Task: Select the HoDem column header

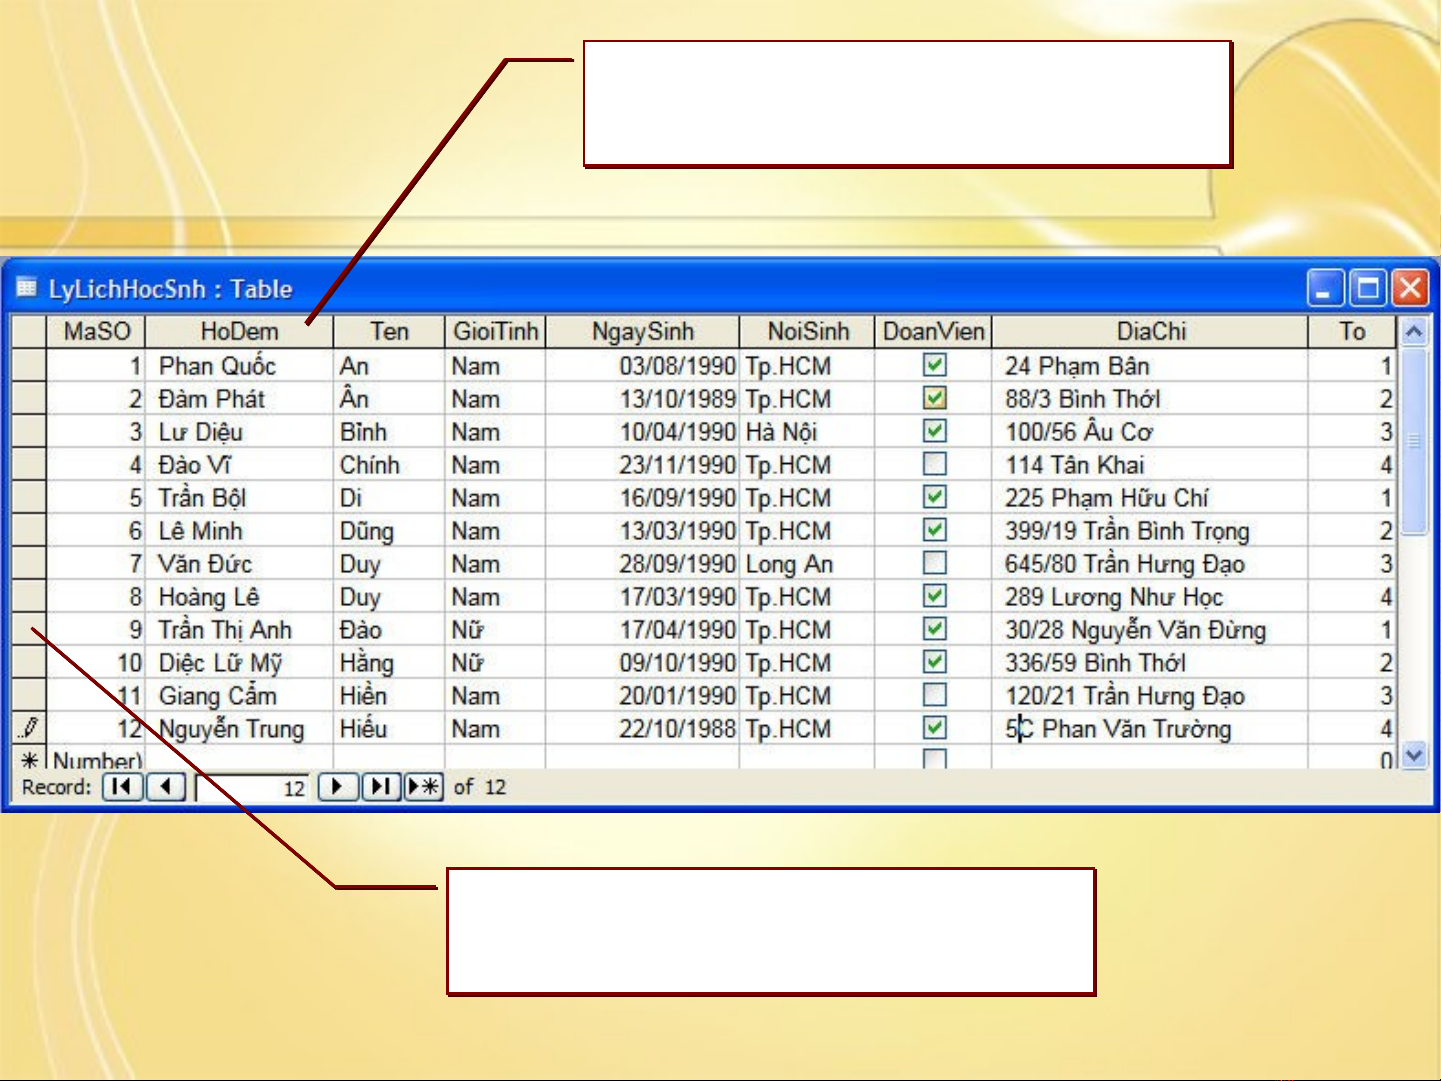Action: 239,331
